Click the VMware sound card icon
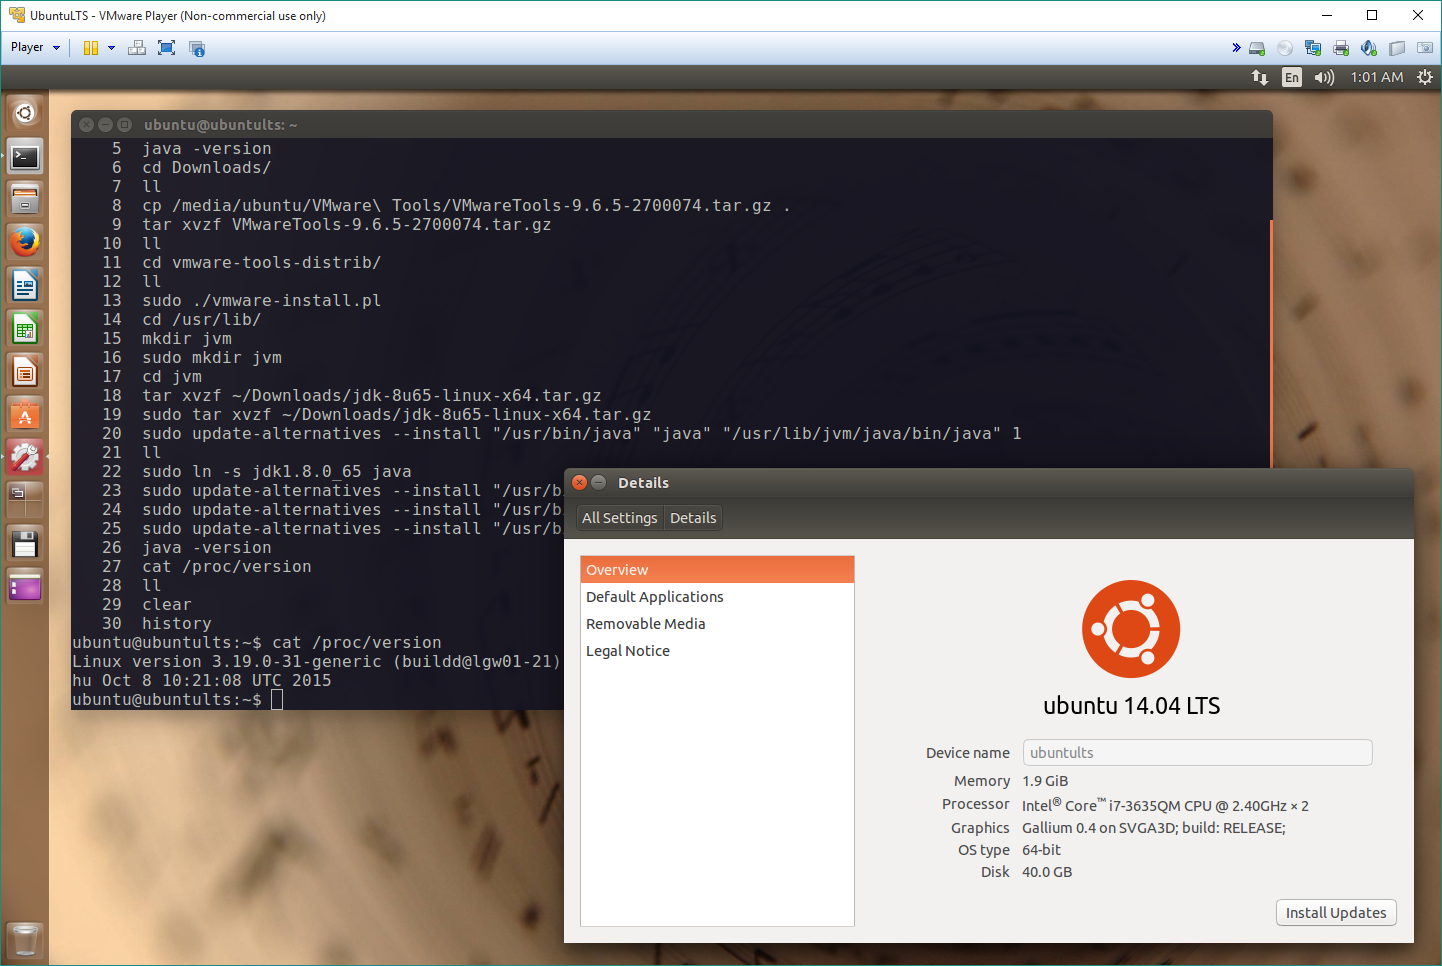 click(x=1369, y=48)
